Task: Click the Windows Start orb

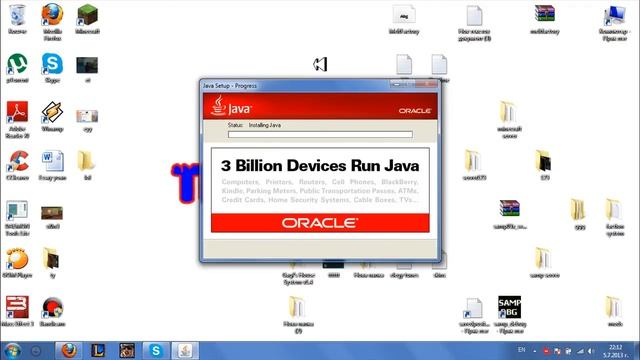Action: click(12, 351)
